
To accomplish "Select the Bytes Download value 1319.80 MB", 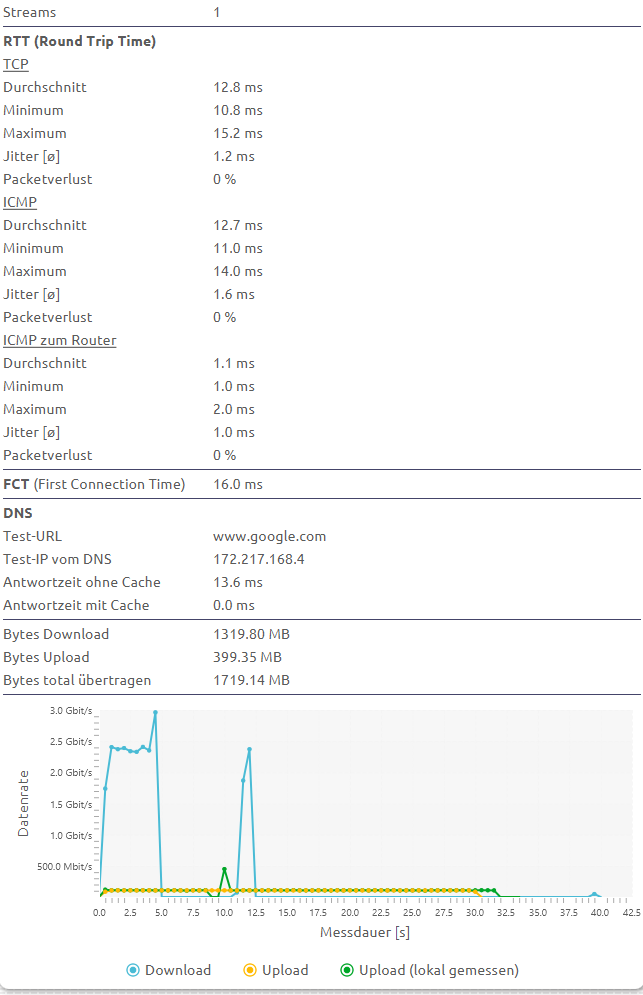I will pyautogui.click(x=251, y=634).
